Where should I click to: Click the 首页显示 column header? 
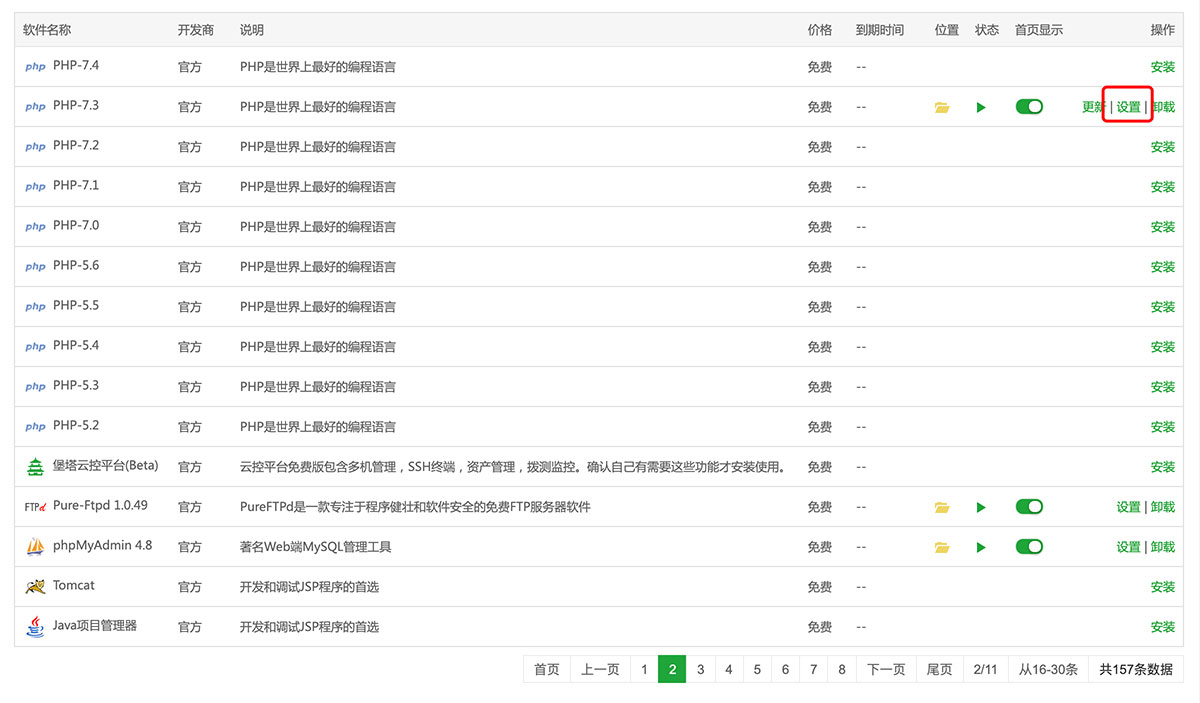coord(1039,30)
